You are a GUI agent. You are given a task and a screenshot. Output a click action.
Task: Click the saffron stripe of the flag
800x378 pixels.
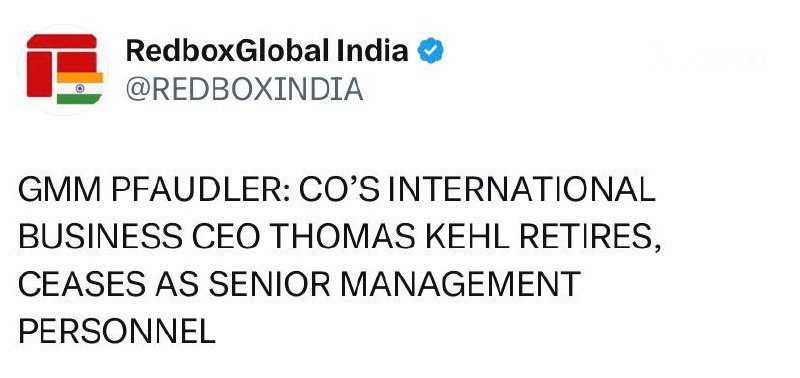point(80,77)
